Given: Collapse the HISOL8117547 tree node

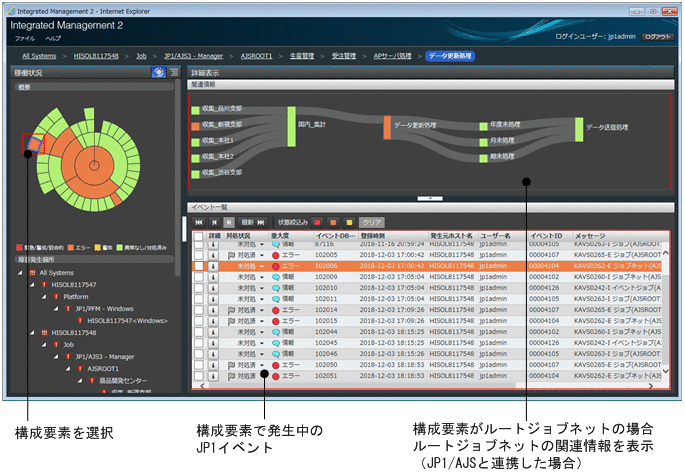Looking at the screenshot, I should point(32,285).
